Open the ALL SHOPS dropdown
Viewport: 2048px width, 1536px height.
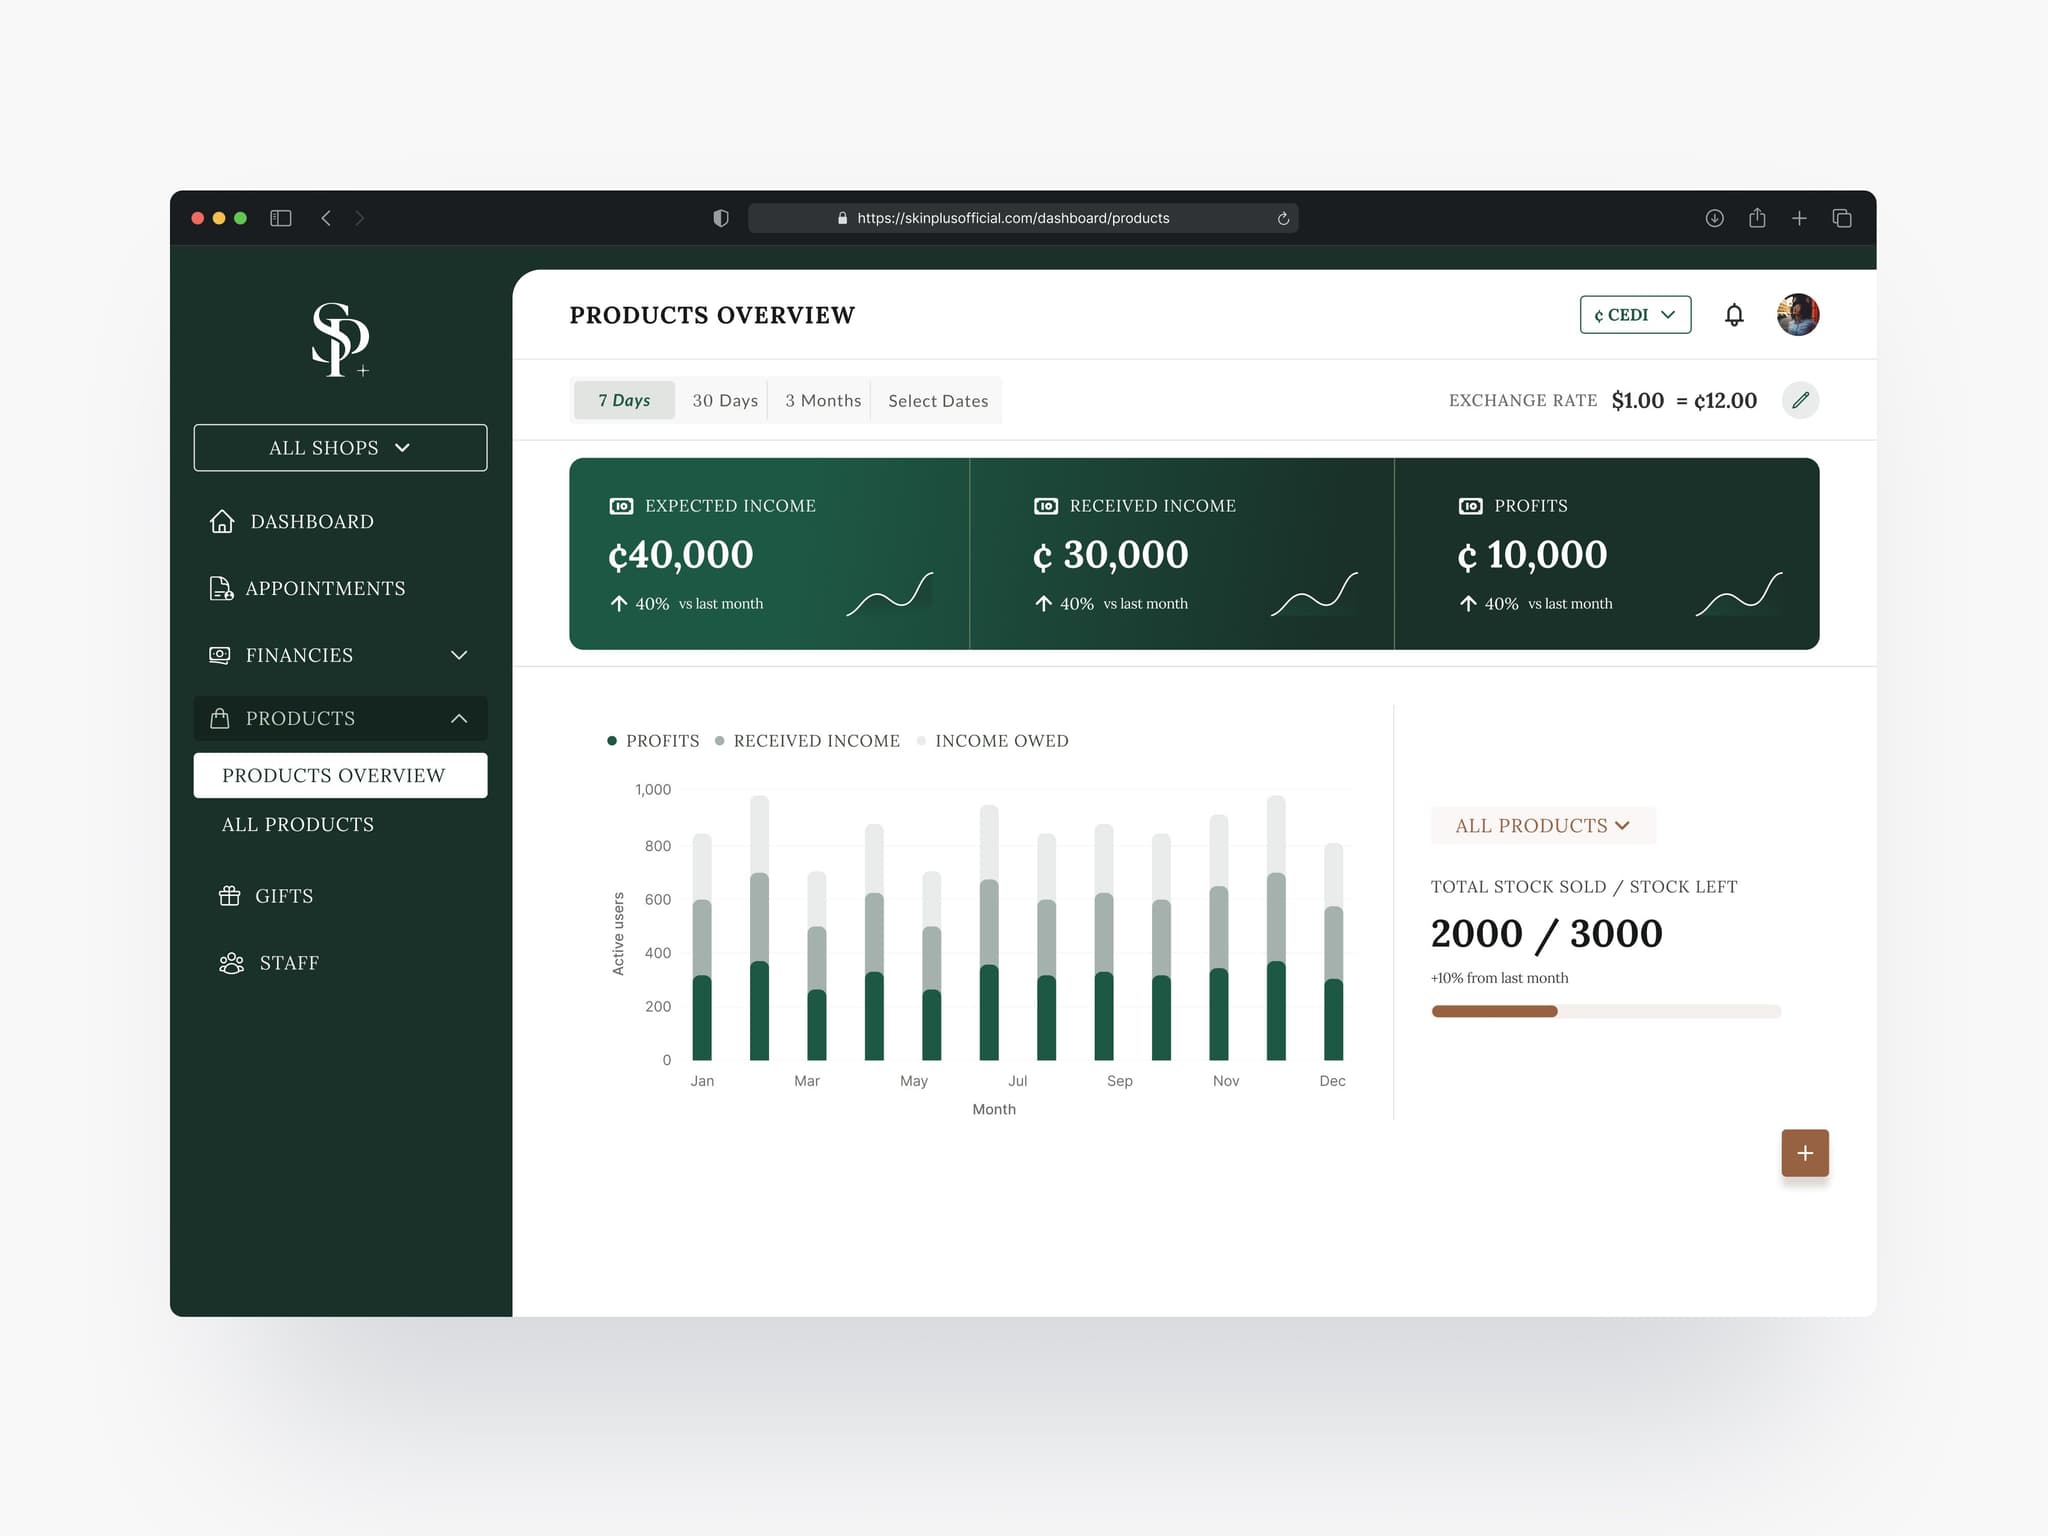pos(340,448)
